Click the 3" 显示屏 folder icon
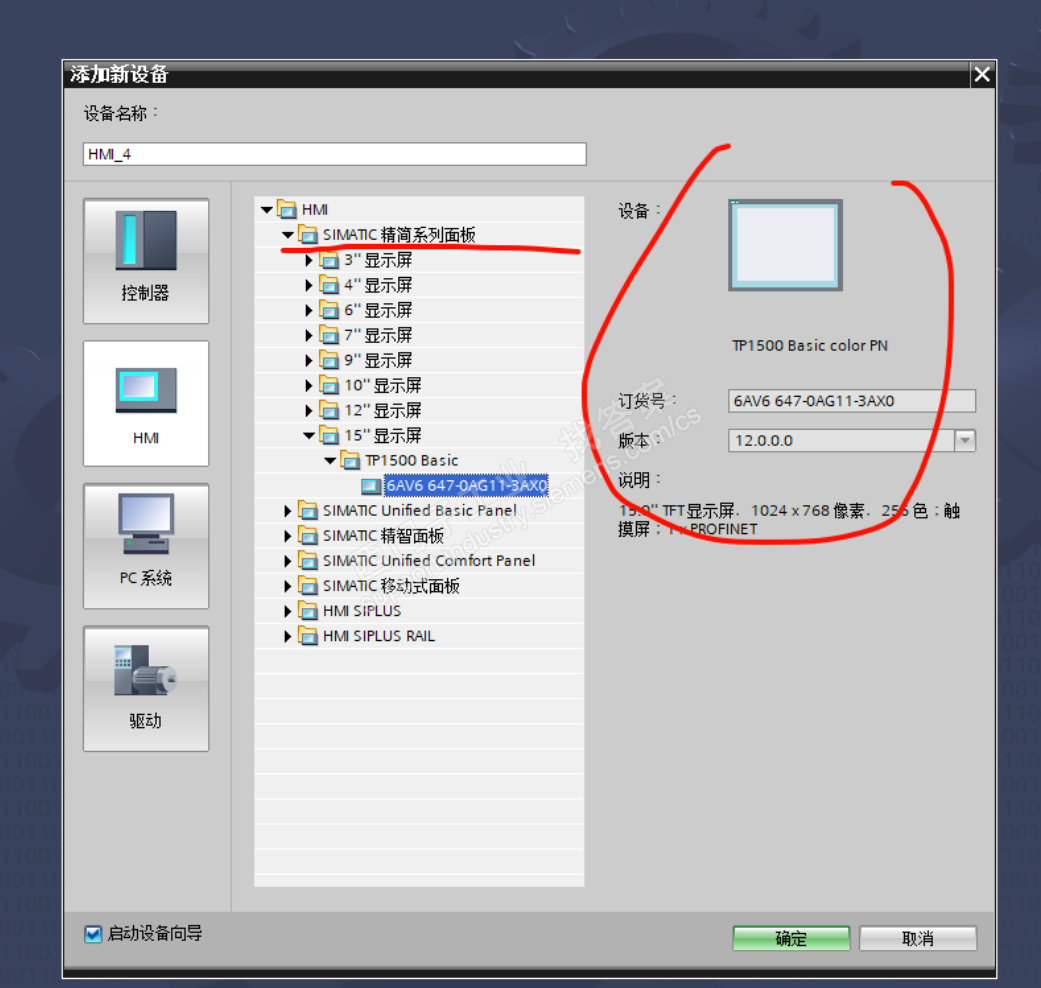Screen dimensions: 1041x988 329,260
